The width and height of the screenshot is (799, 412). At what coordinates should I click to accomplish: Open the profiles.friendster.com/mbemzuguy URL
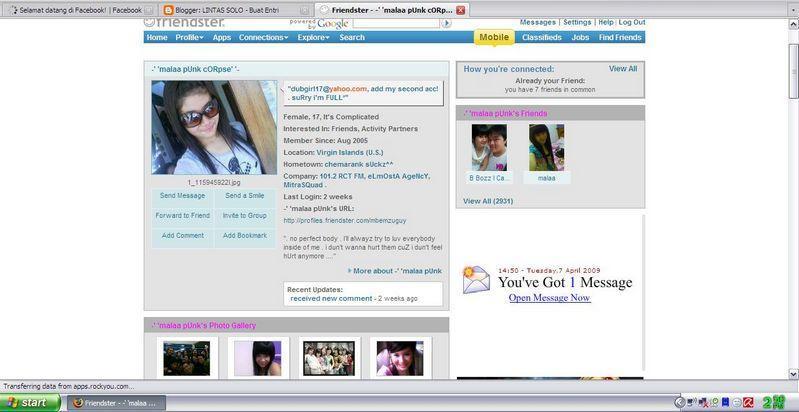[345, 221]
